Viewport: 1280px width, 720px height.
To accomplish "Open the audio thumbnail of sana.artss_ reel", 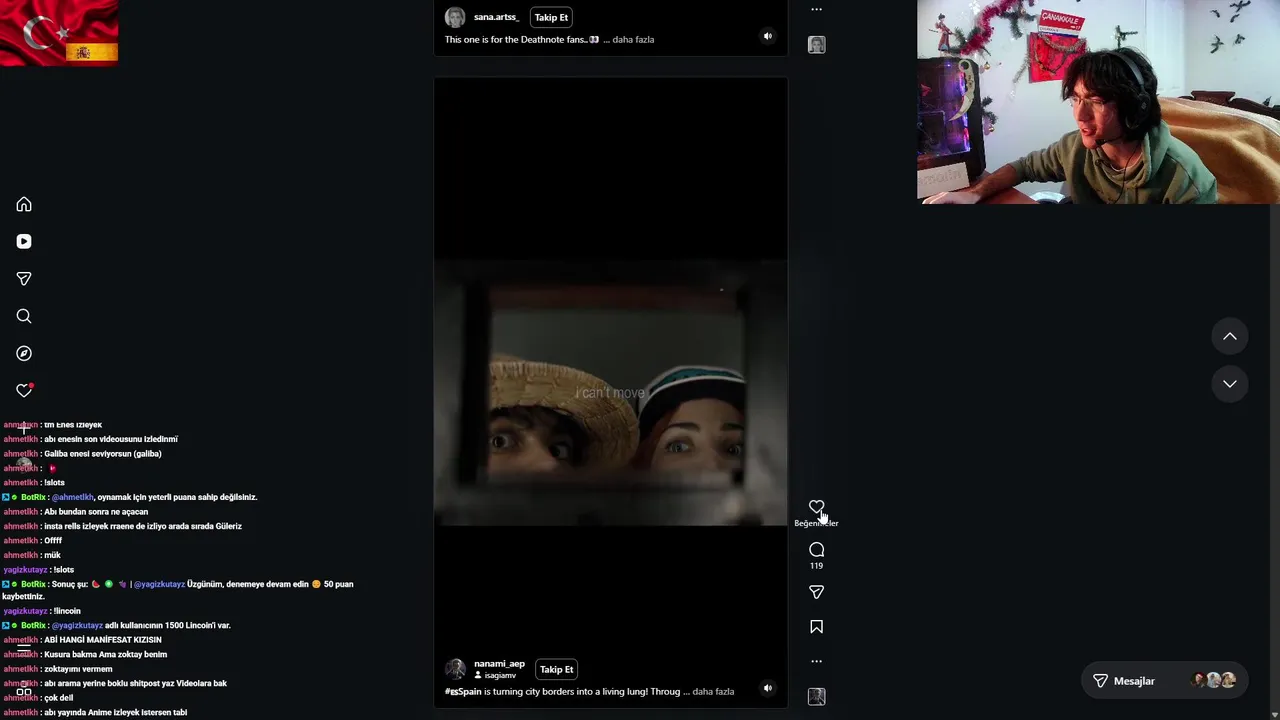I will click(816, 44).
